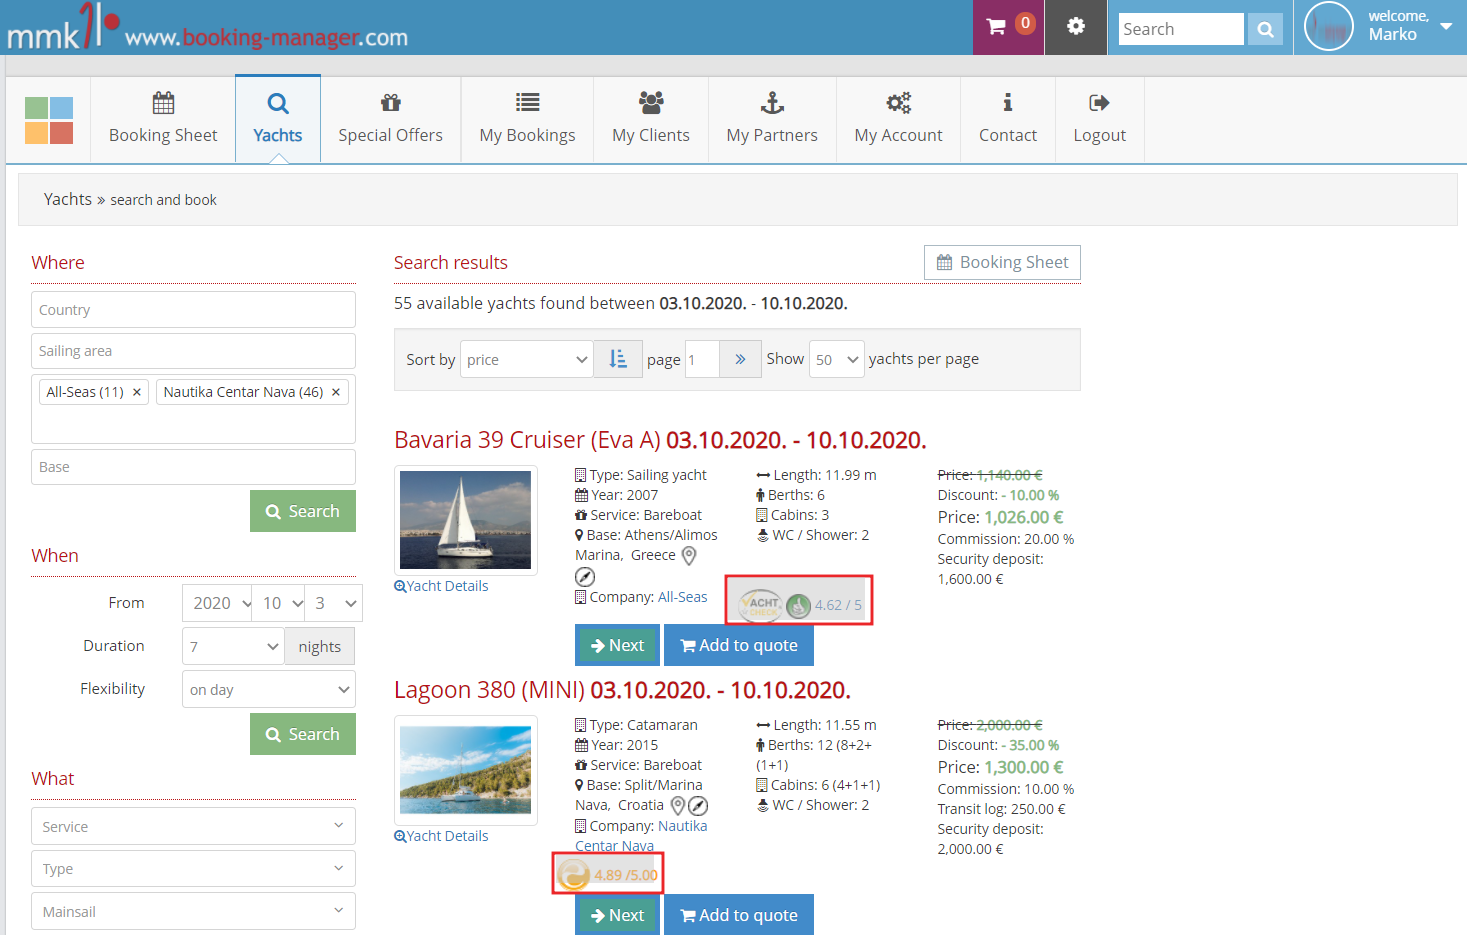
Task: Expand the Mainsail dropdown
Action: (x=193, y=911)
